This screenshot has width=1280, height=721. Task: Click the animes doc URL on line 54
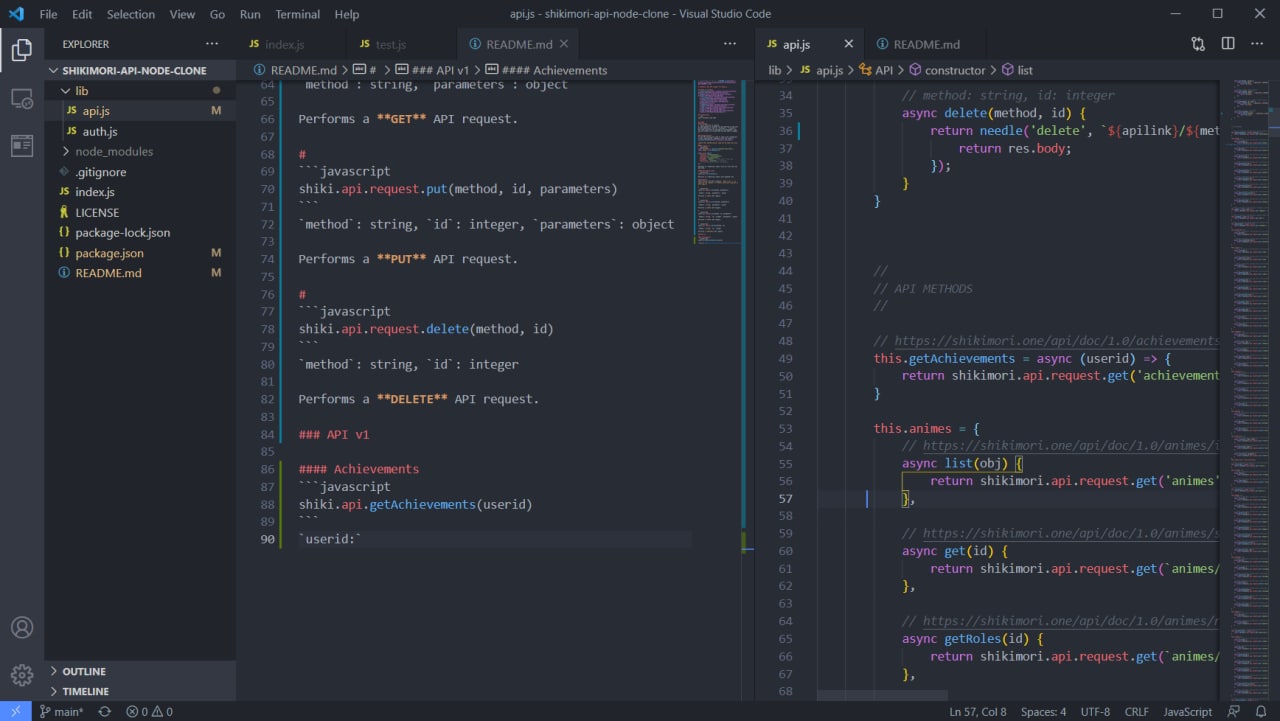pyautogui.click(x=1071, y=446)
